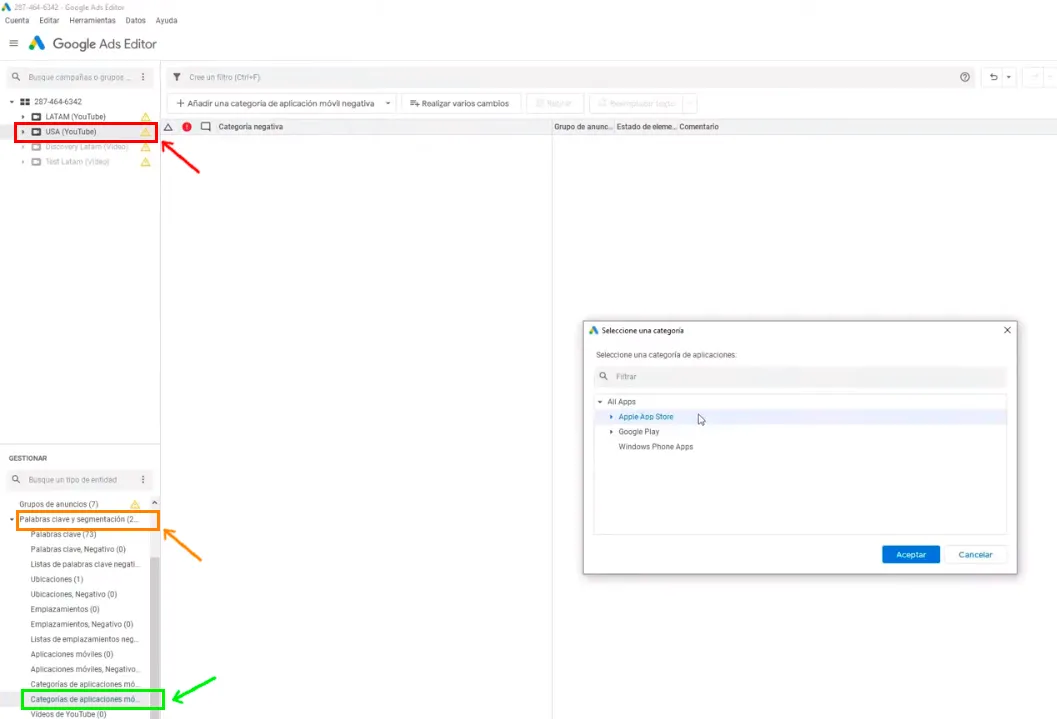Click the filter funnel icon
The height and width of the screenshot is (719, 1057).
tap(177, 77)
